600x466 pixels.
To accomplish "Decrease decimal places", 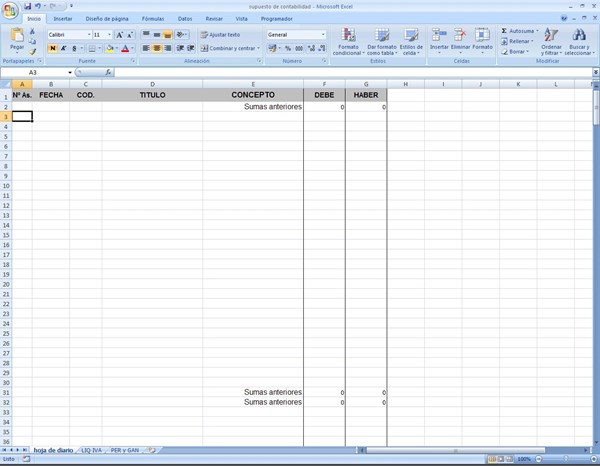I will (322, 48).
